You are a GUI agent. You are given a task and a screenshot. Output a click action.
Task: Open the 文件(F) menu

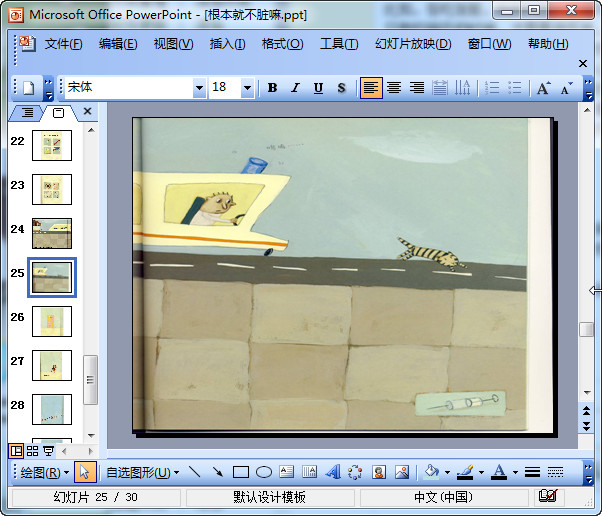(x=63, y=44)
